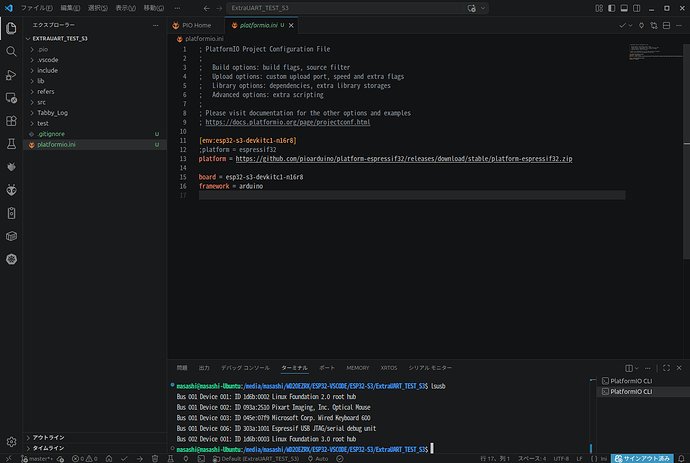Screen dimensions: 690x463
Task: Switch to the シリアル モニター tab
Action: [430, 368]
